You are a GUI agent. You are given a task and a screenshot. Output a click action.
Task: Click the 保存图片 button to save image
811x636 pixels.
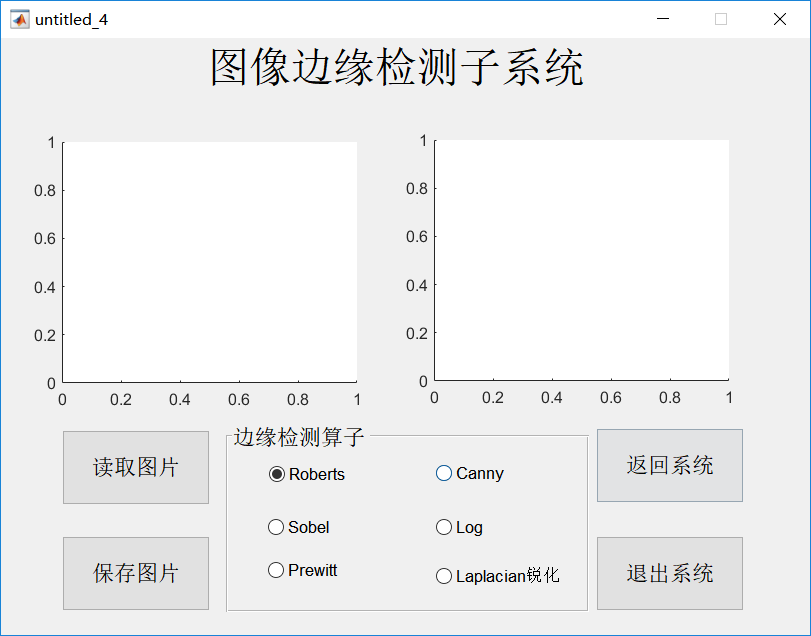[x=135, y=573]
